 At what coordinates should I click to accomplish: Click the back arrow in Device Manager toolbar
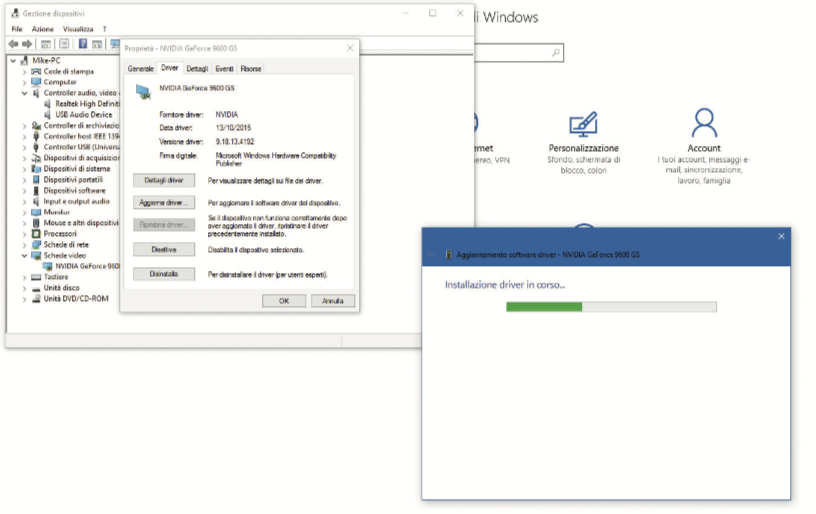[14, 44]
